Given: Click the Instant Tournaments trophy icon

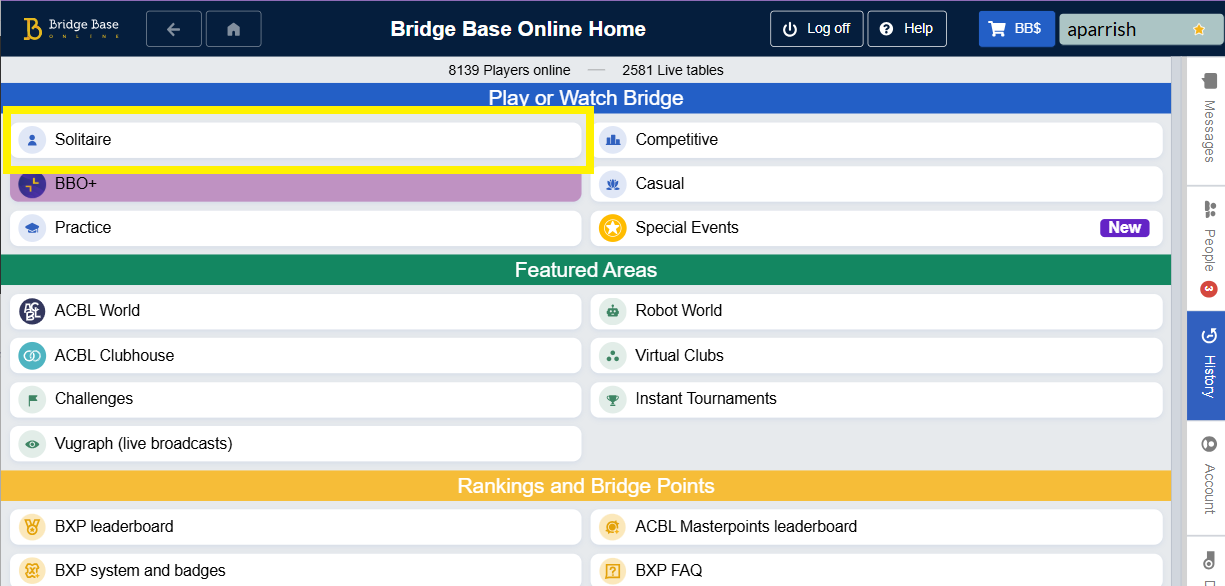Looking at the screenshot, I should [612, 399].
